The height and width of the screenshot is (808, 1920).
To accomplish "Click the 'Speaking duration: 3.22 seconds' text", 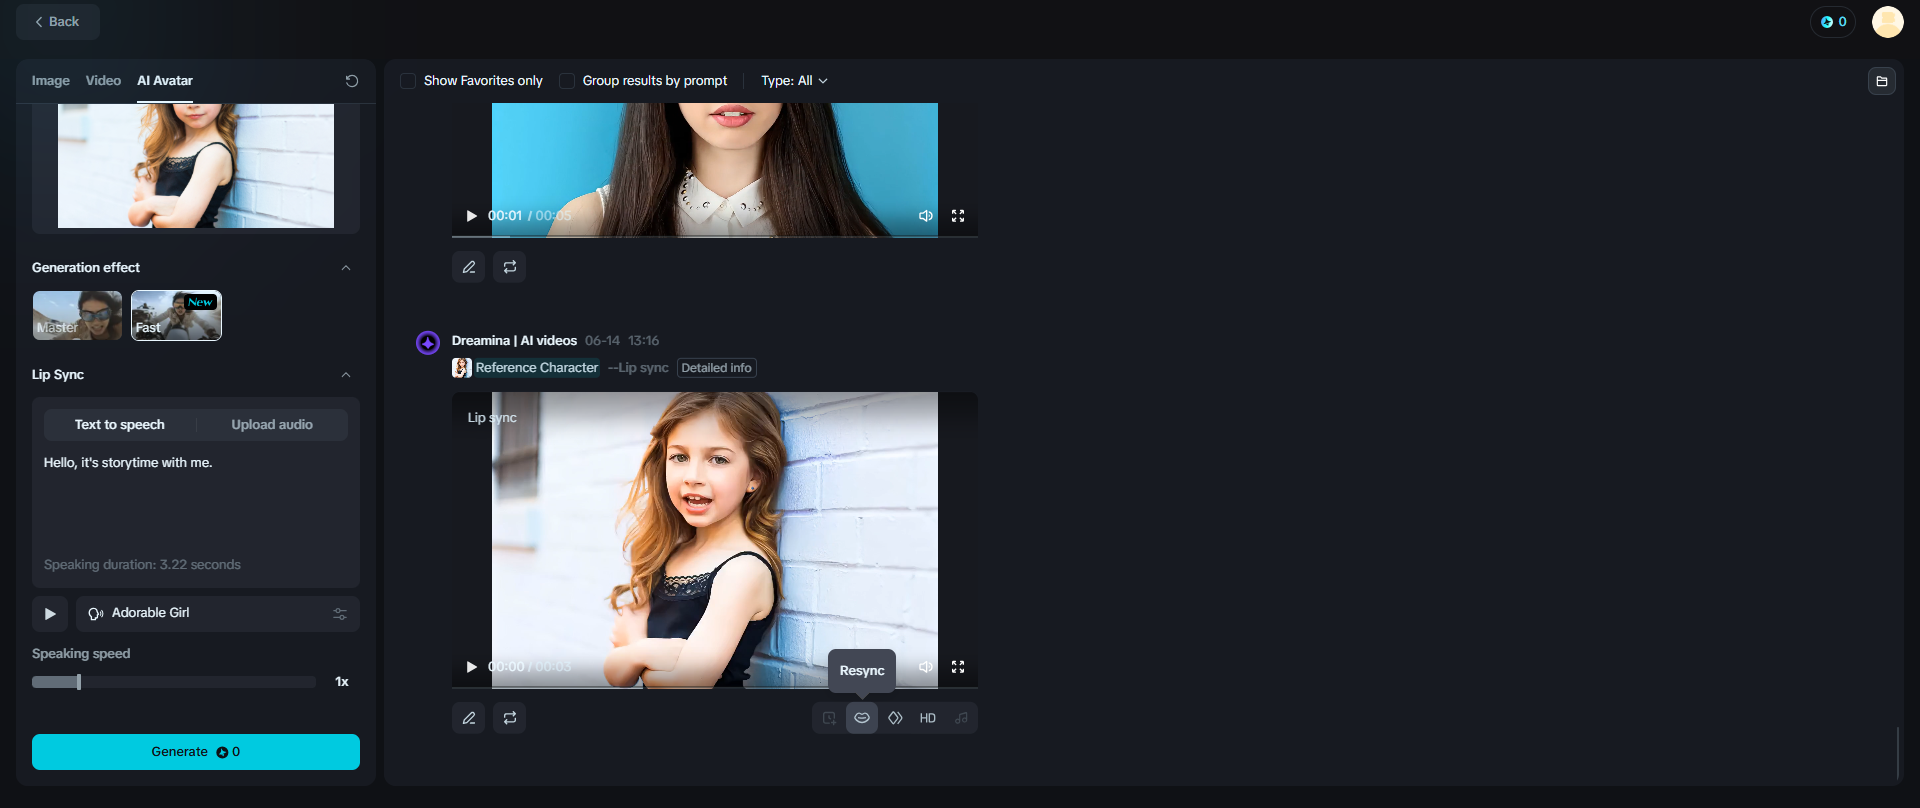I will pyautogui.click(x=142, y=565).
